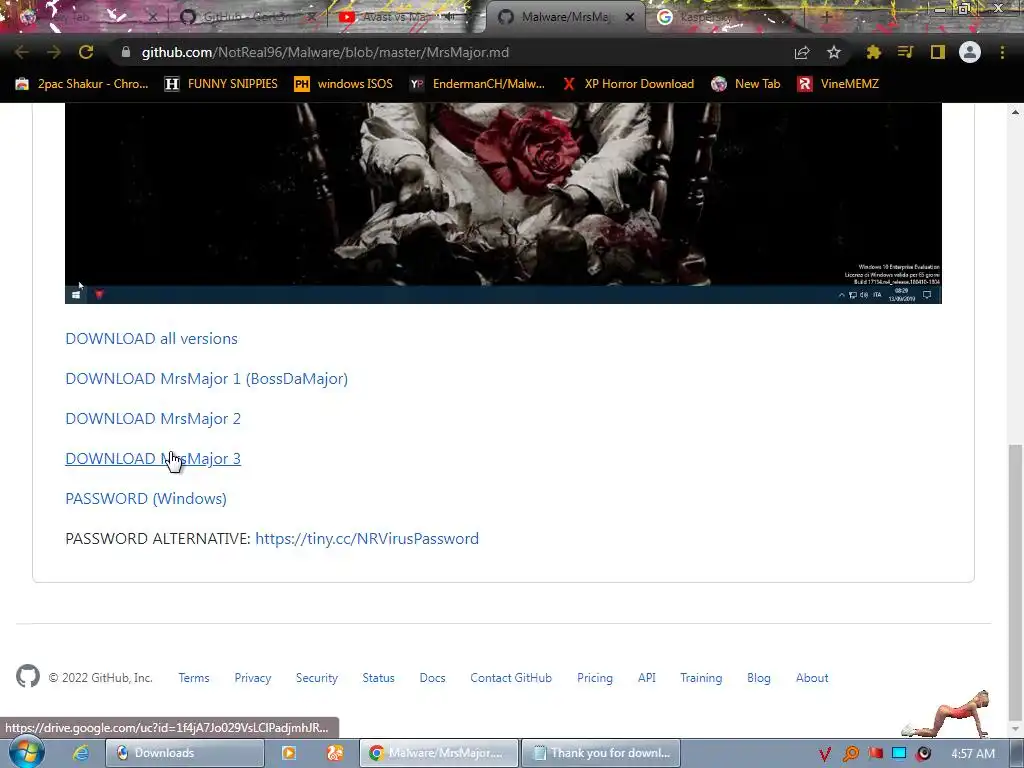Launch Internet Explorer from the taskbar

(81, 753)
